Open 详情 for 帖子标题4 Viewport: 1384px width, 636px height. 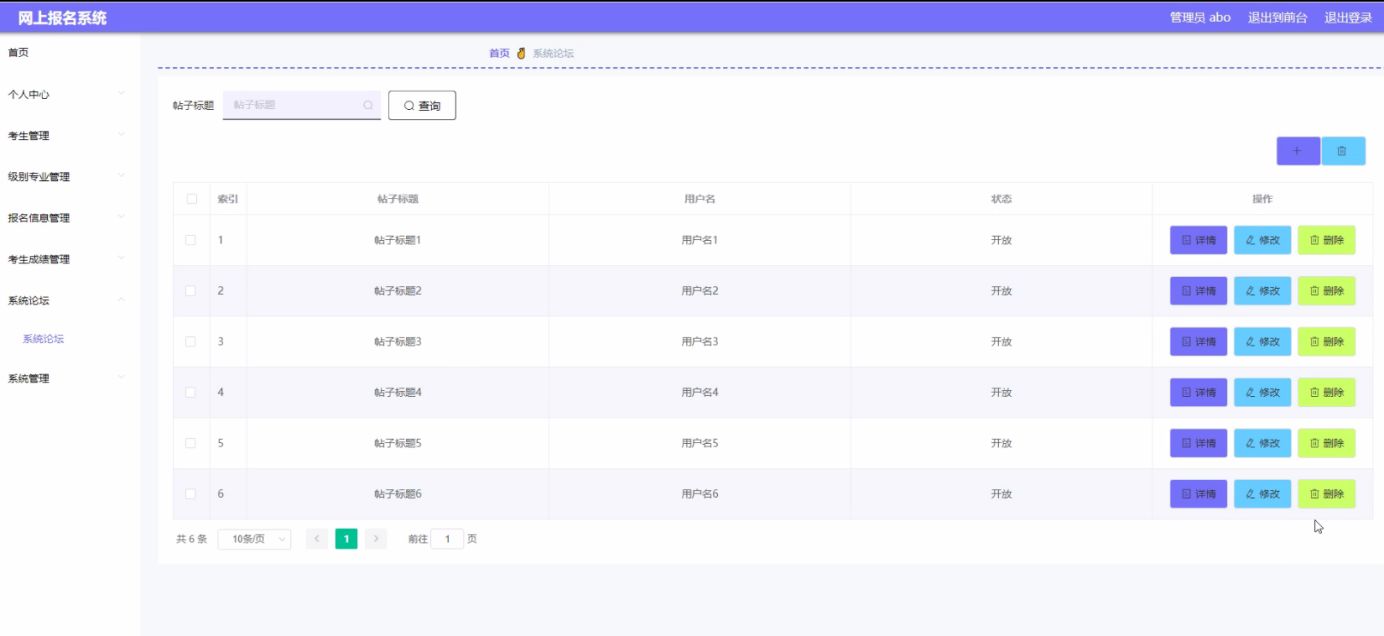click(1198, 392)
